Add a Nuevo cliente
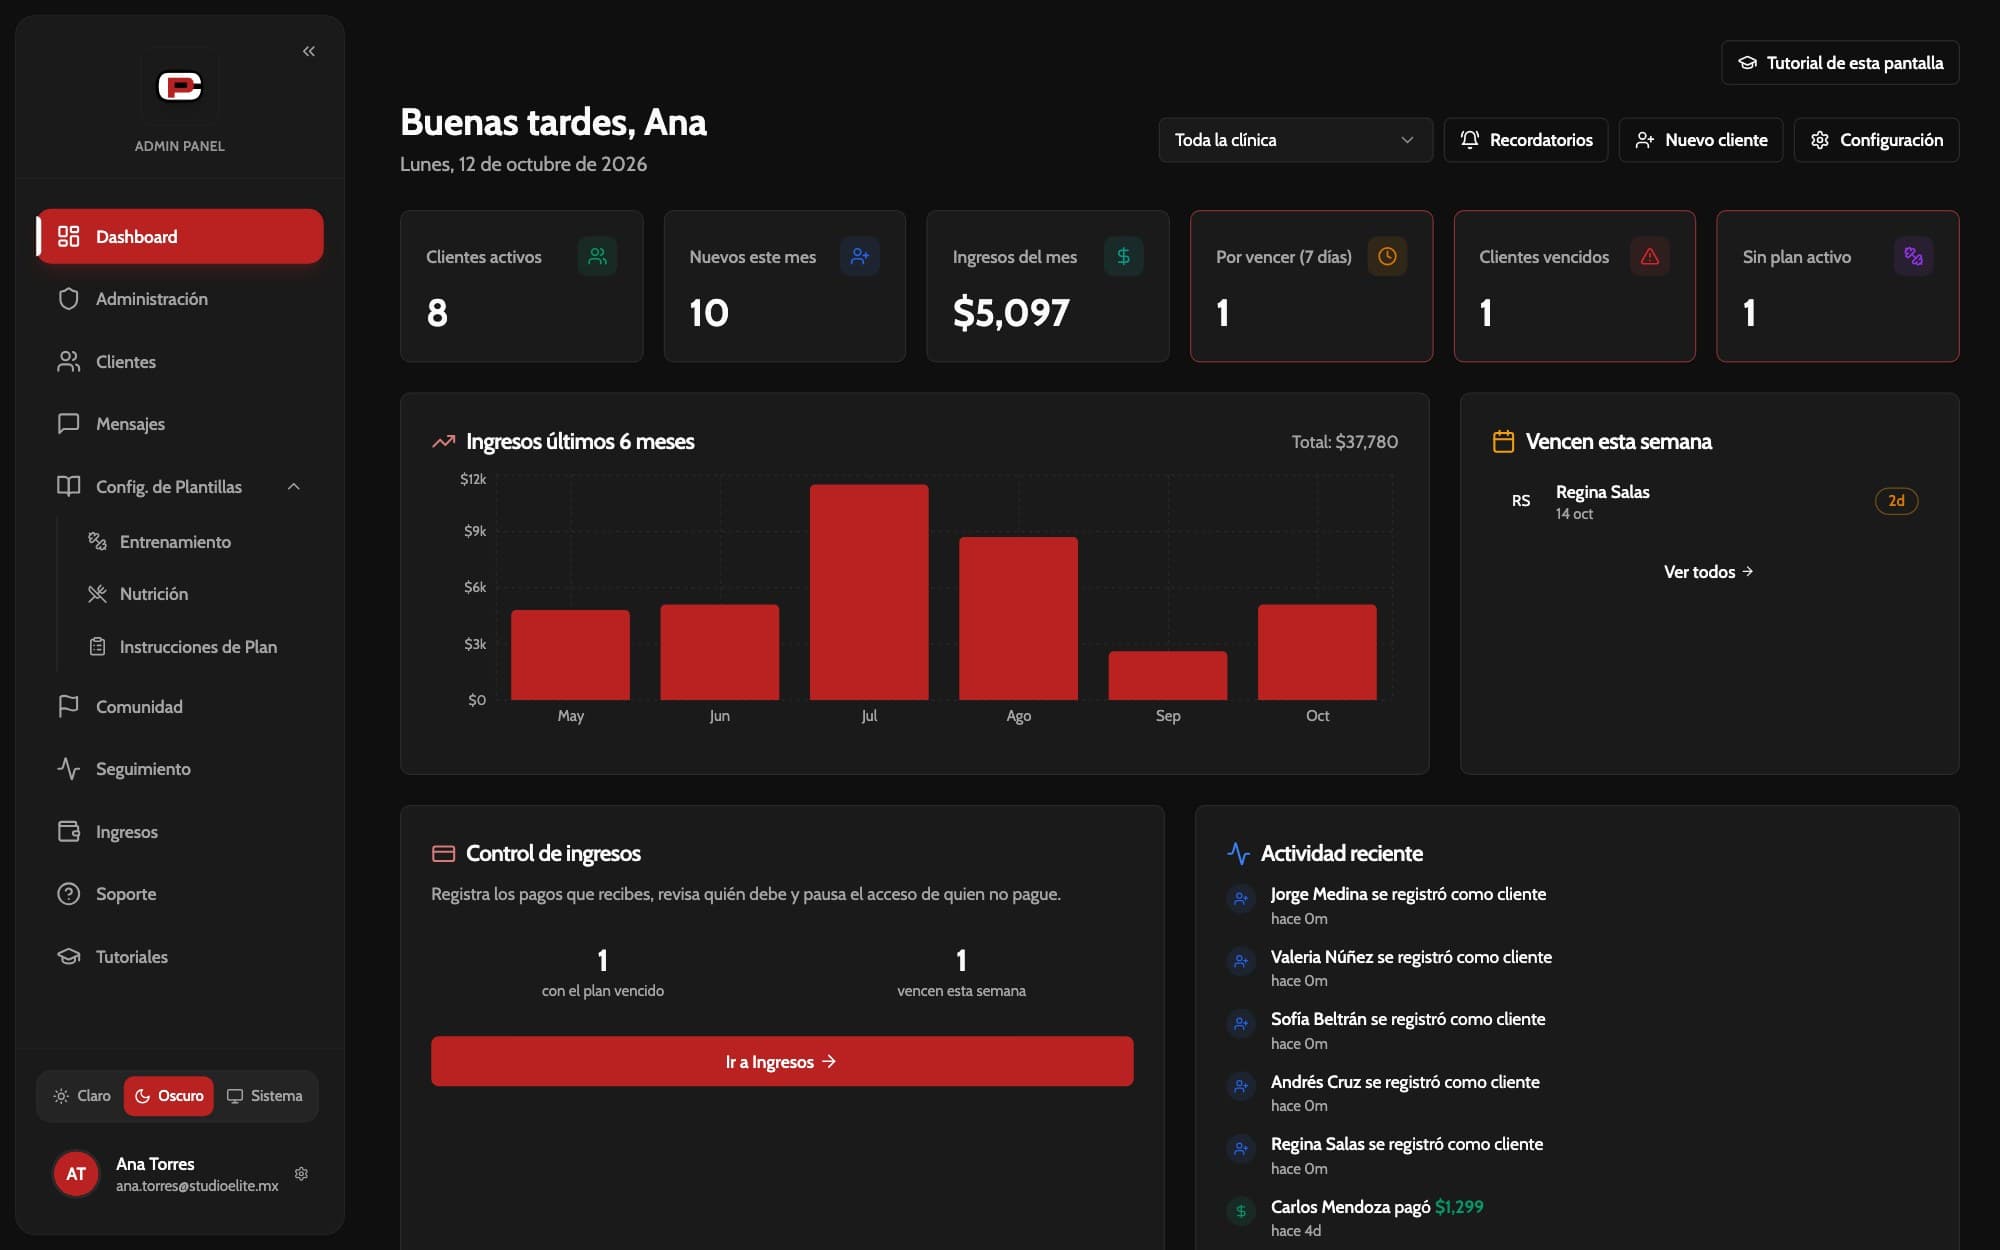Screen dimensions: 2000x1250 (1700, 140)
